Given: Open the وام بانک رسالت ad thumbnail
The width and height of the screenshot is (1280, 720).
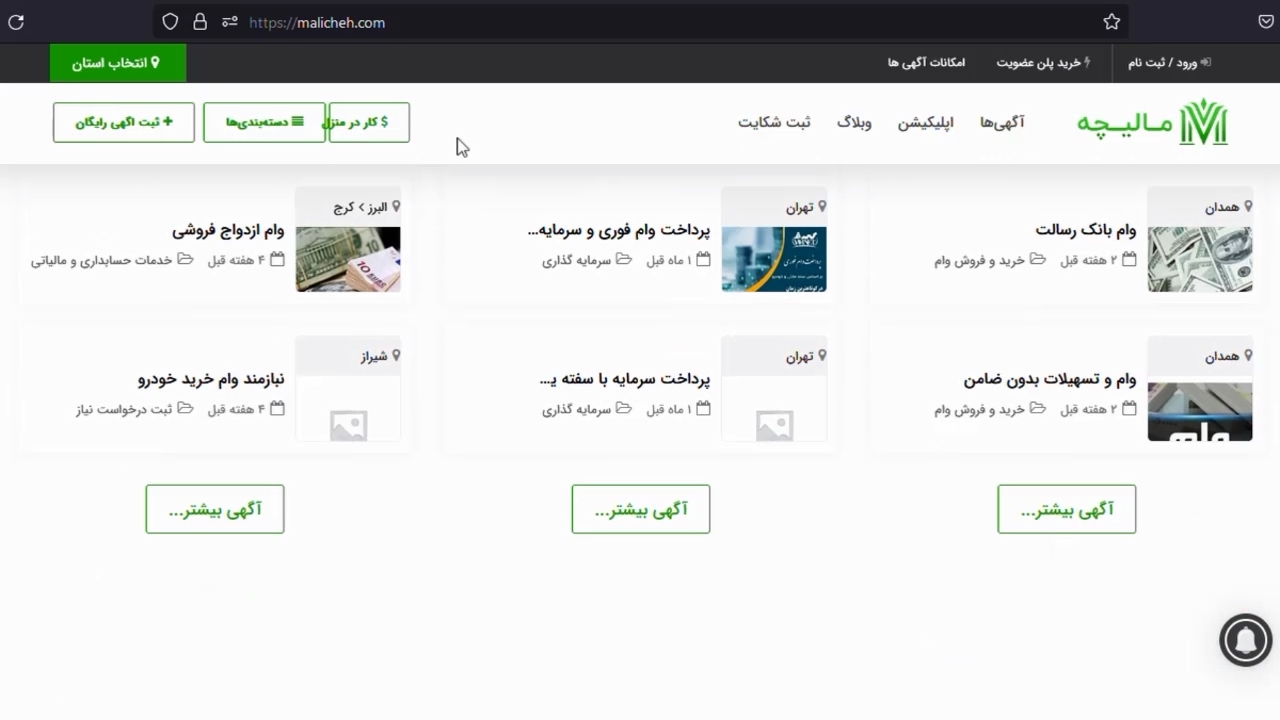Looking at the screenshot, I should point(1199,259).
